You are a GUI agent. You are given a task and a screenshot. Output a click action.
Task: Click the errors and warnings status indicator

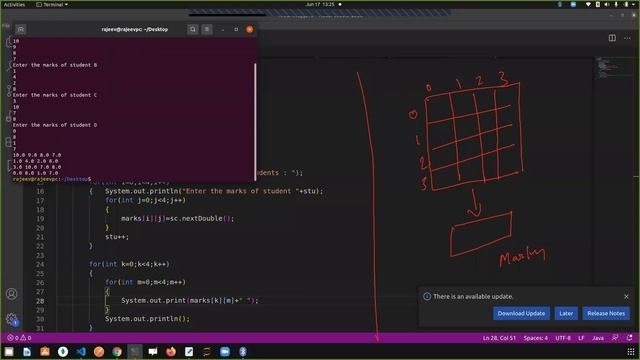click(x=19, y=338)
